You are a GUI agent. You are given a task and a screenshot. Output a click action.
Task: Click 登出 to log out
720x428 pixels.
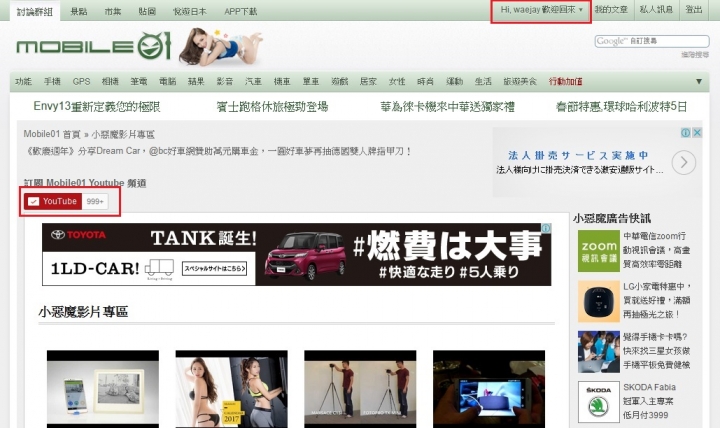[x=694, y=10]
